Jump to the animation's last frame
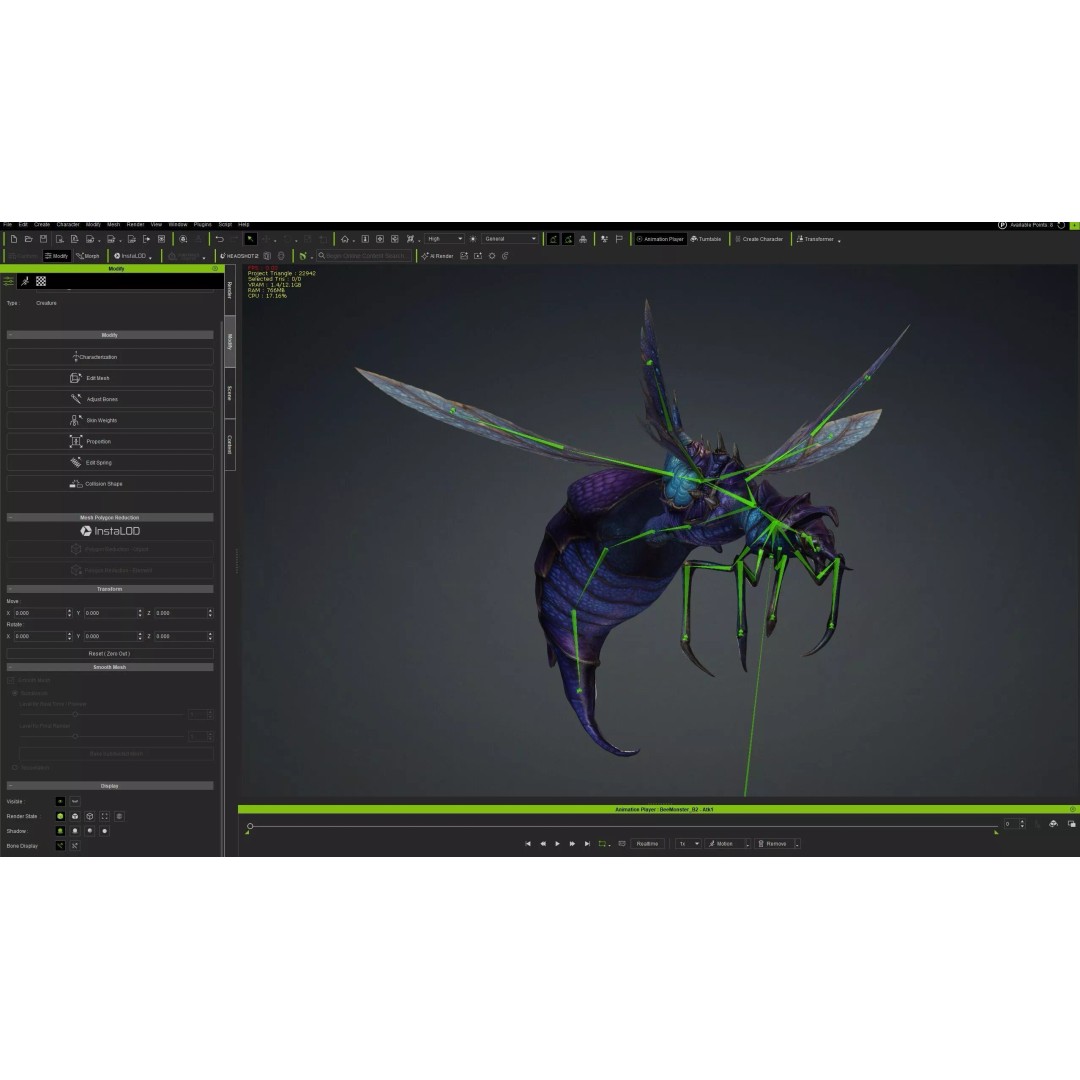Image resolution: width=1080 pixels, height=1080 pixels. [587, 844]
